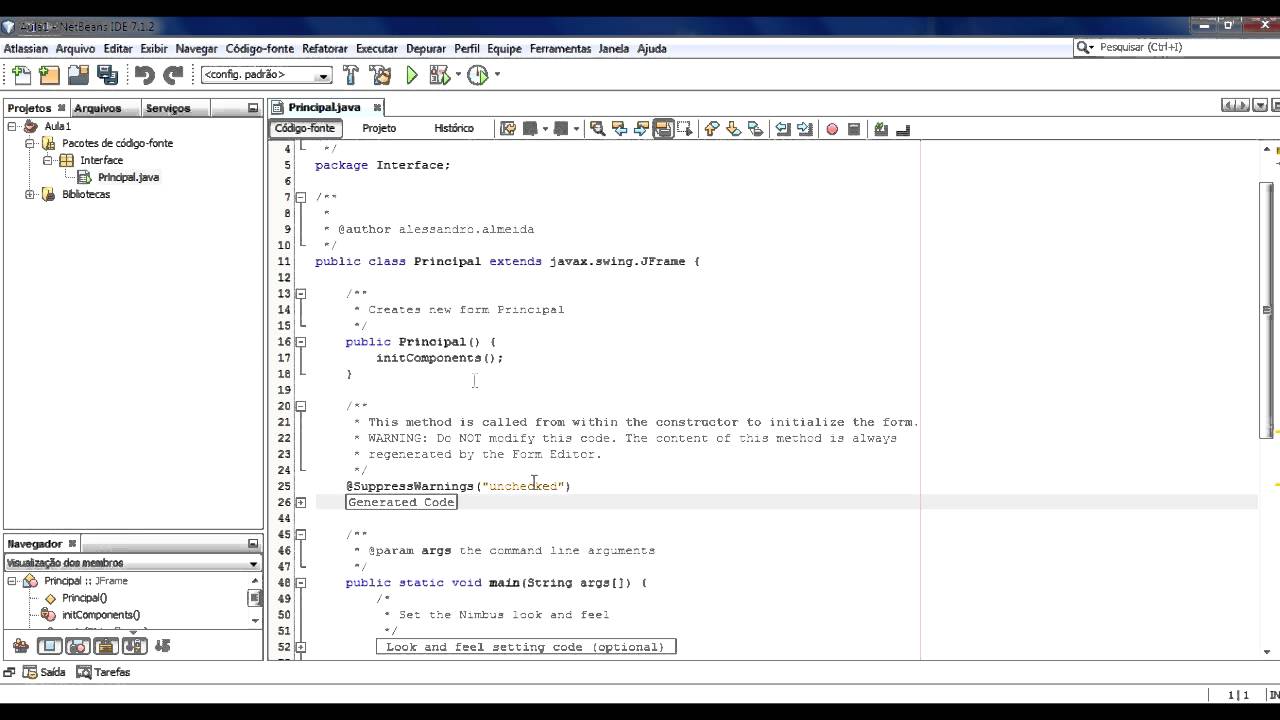Click the Projeto view button
The image size is (1280, 720).
tap(379, 127)
